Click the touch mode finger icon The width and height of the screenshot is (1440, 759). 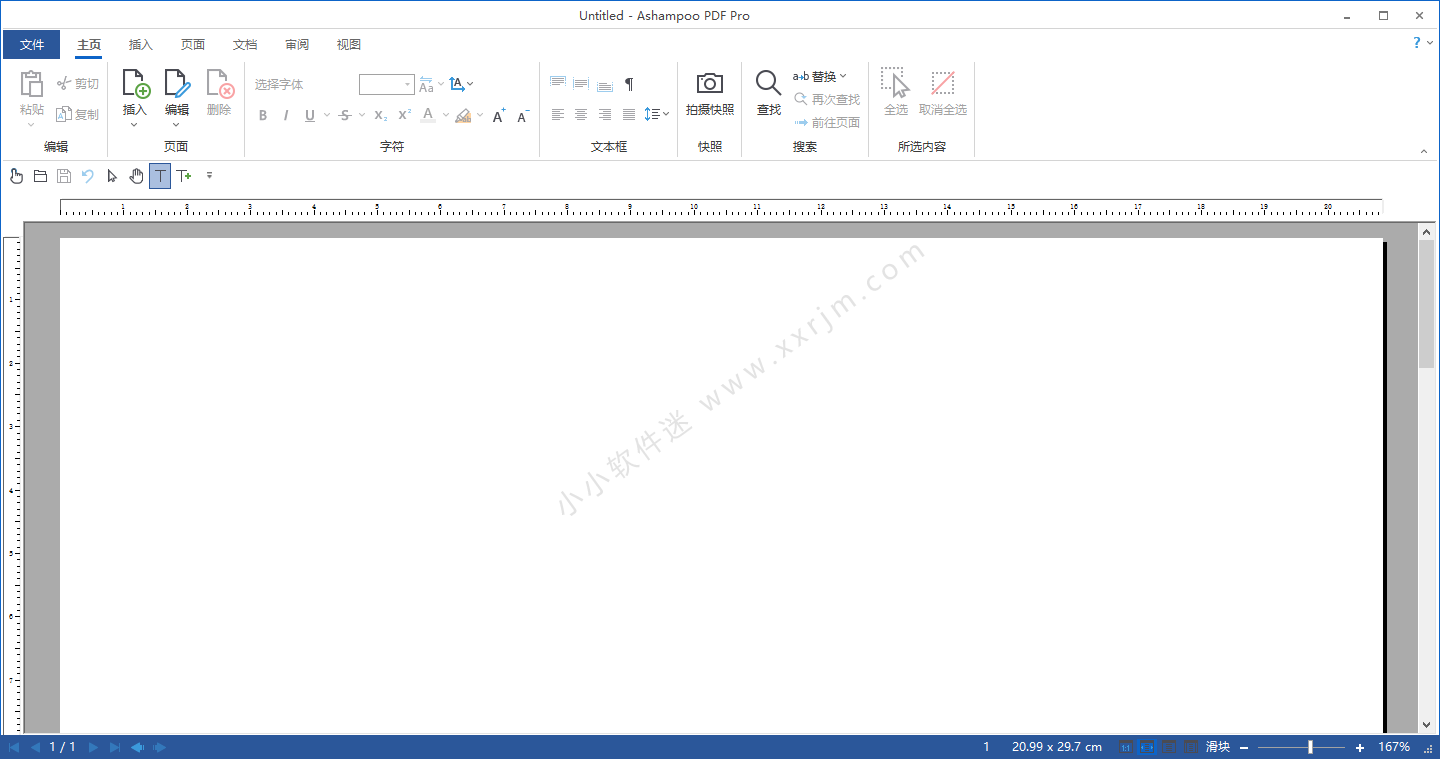(x=16, y=176)
